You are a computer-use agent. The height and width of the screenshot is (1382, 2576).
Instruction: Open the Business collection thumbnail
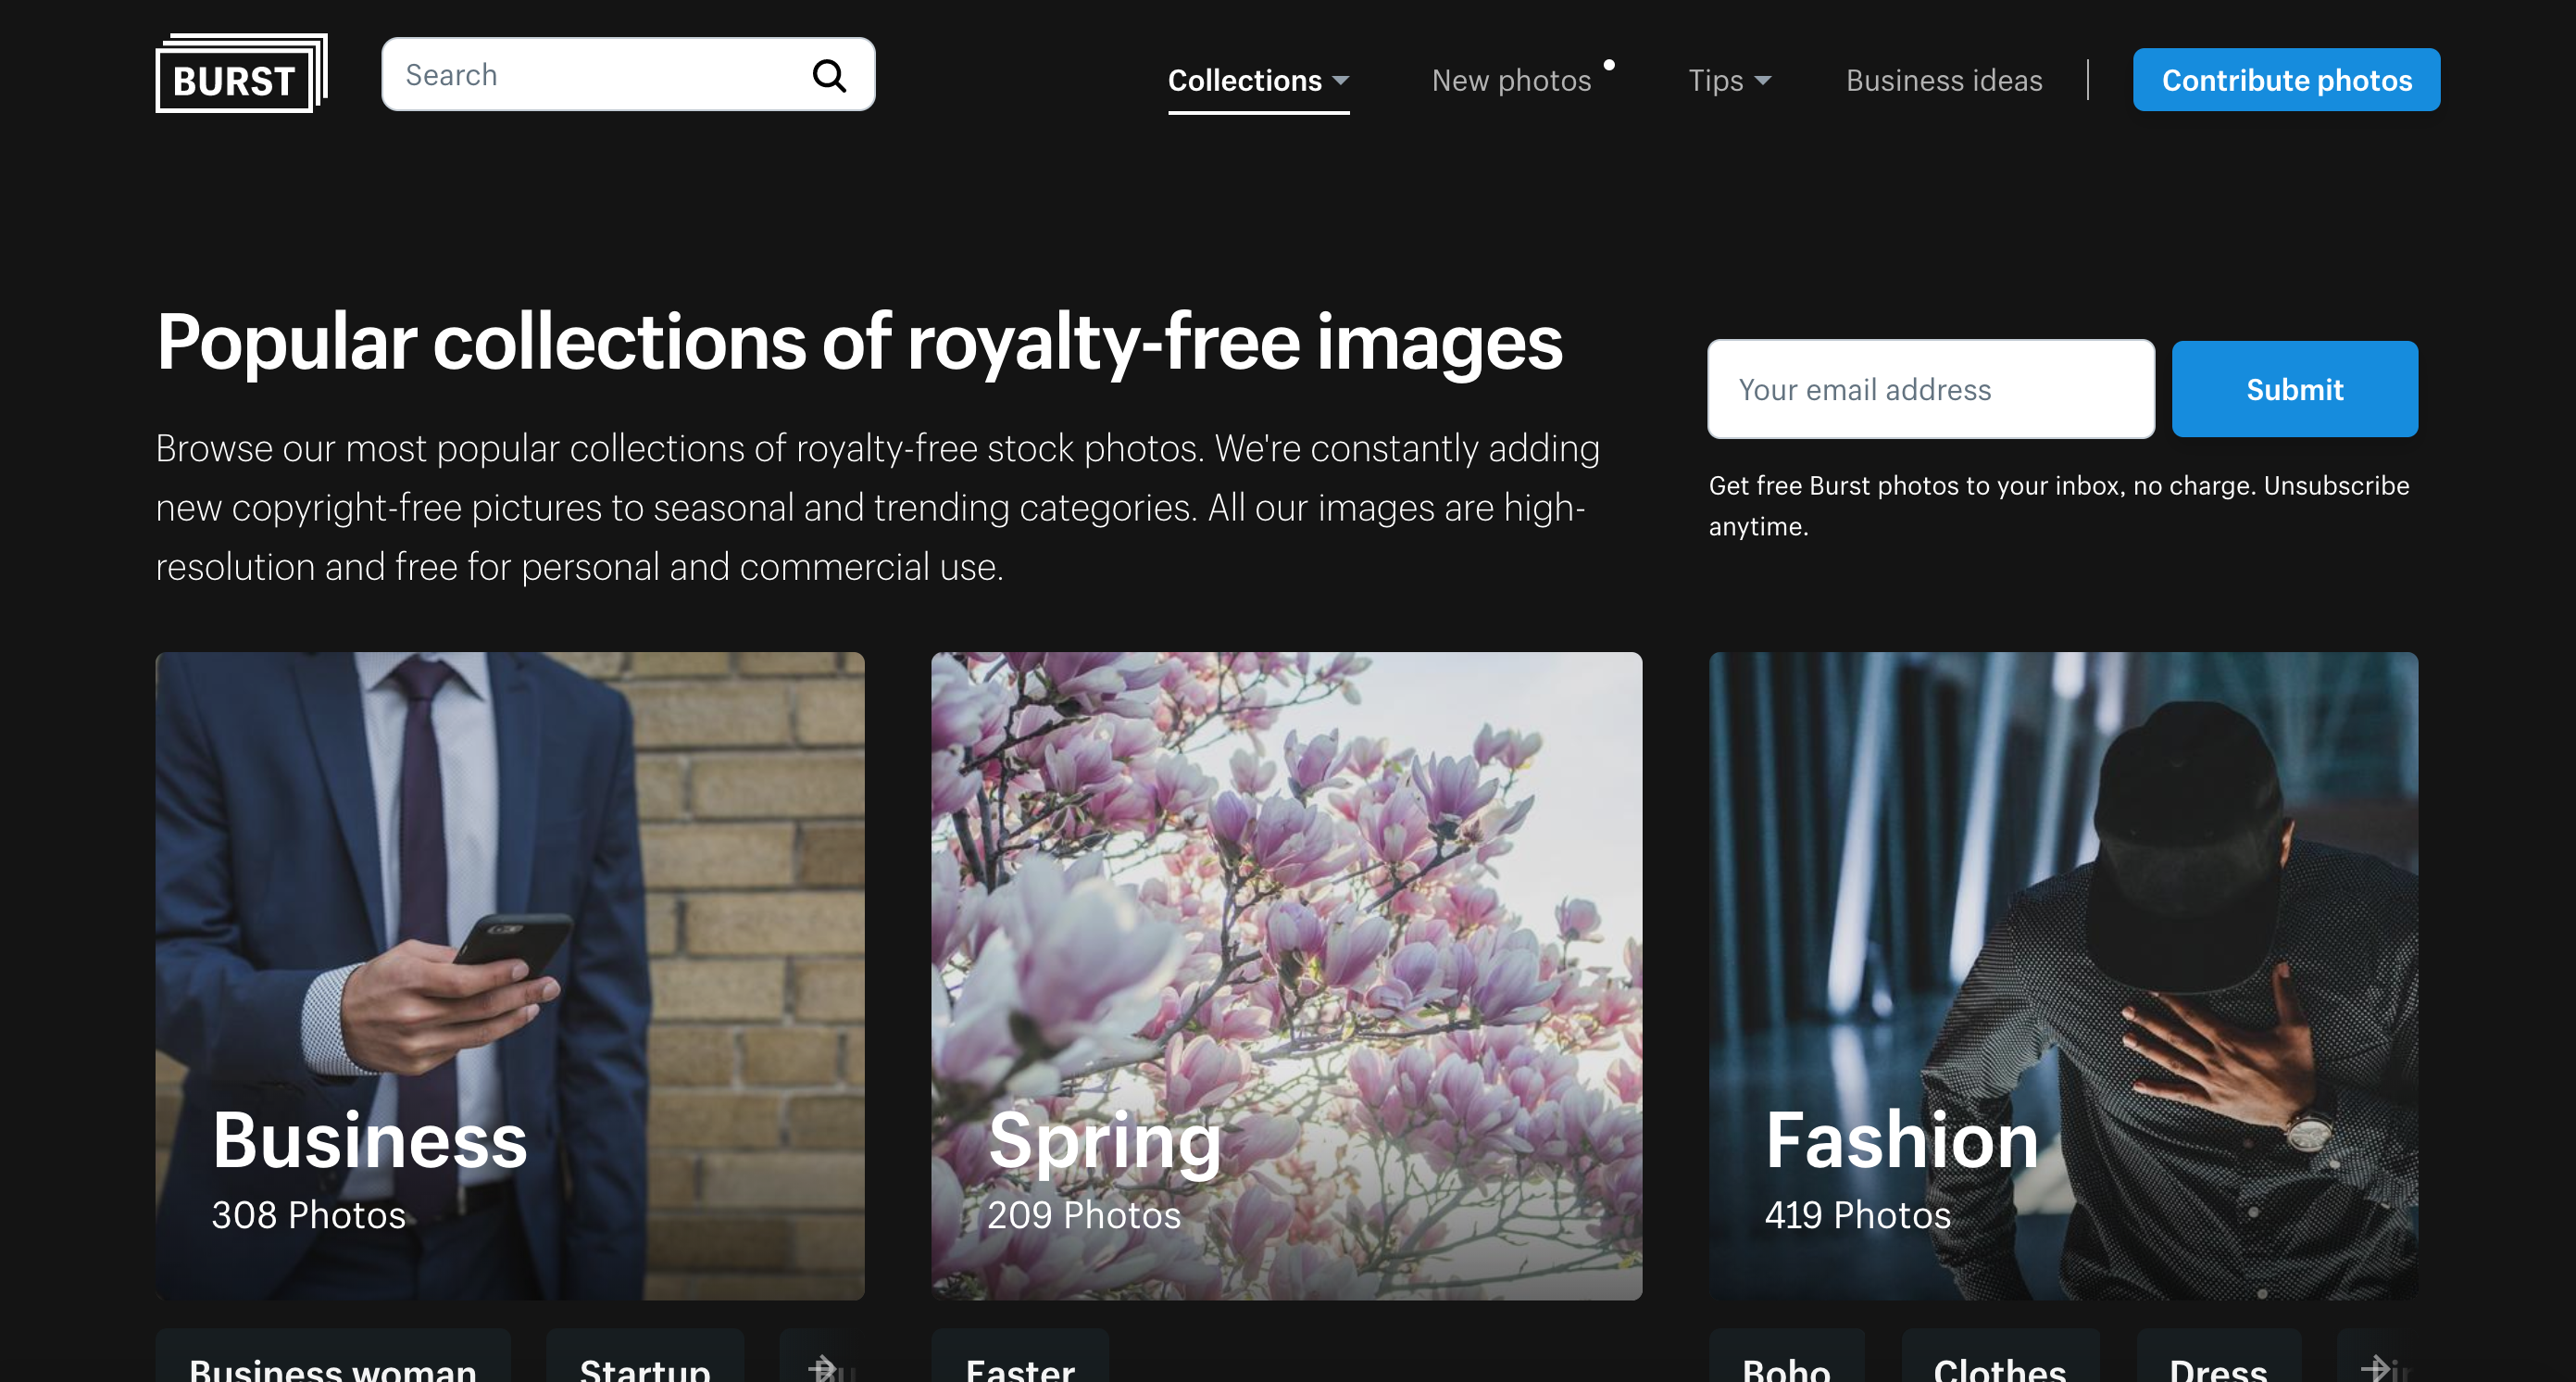pos(510,975)
